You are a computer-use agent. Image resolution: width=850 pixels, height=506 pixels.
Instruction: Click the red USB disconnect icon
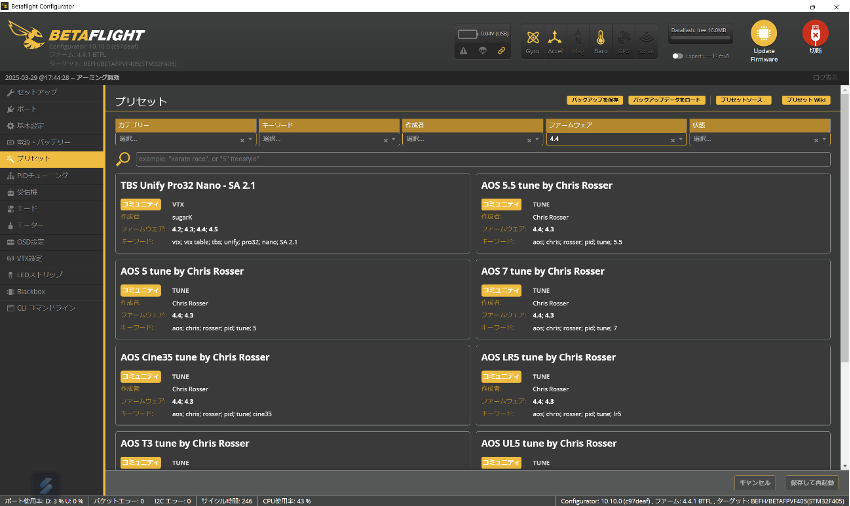click(815, 33)
